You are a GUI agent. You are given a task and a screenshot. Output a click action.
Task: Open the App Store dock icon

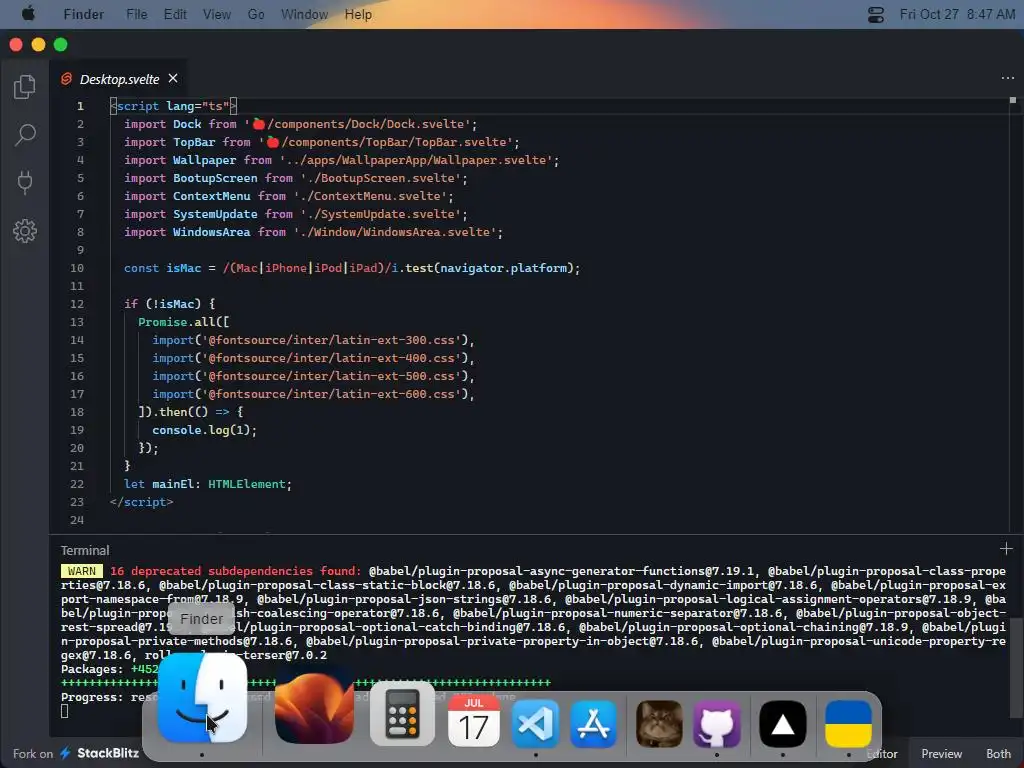click(593, 724)
